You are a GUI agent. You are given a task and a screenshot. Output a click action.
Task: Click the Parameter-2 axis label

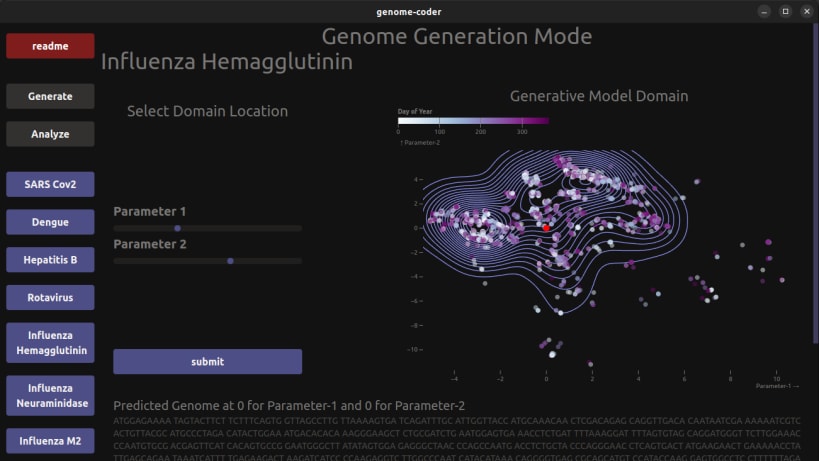coord(420,143)
